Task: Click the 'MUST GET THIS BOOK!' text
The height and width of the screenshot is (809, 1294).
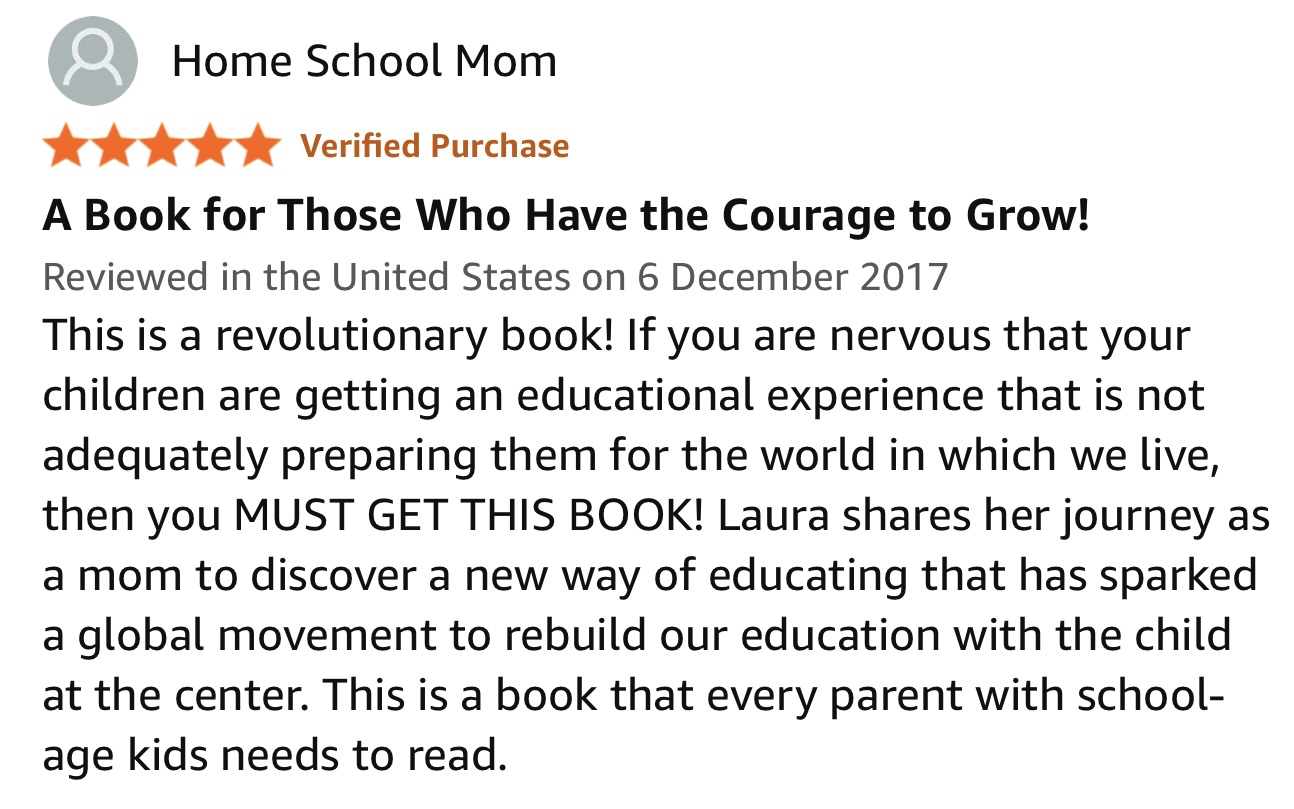Action: [469, 517]
